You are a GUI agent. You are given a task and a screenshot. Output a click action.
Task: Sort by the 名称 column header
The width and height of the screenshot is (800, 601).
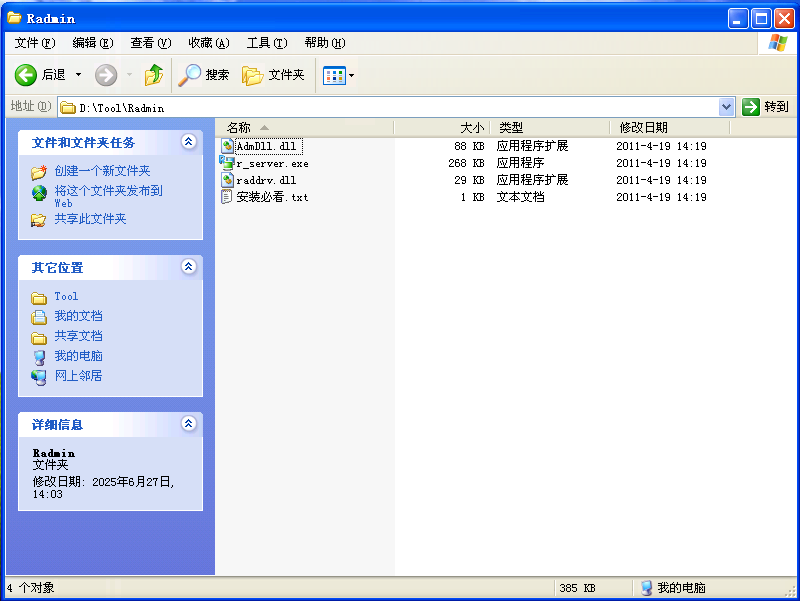point(304,128)
